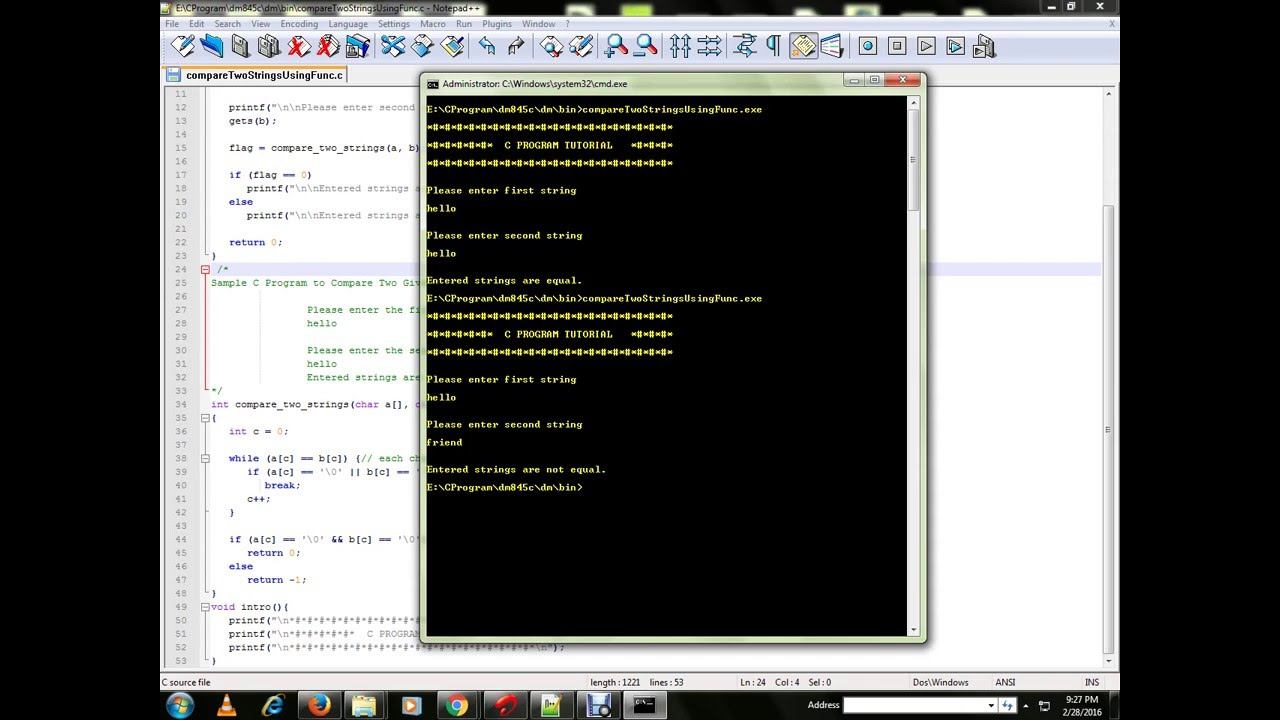Save the current recorded macro
Image resolution: width=1280 pixels, height=720 pixels.
[x=984, y=46]
